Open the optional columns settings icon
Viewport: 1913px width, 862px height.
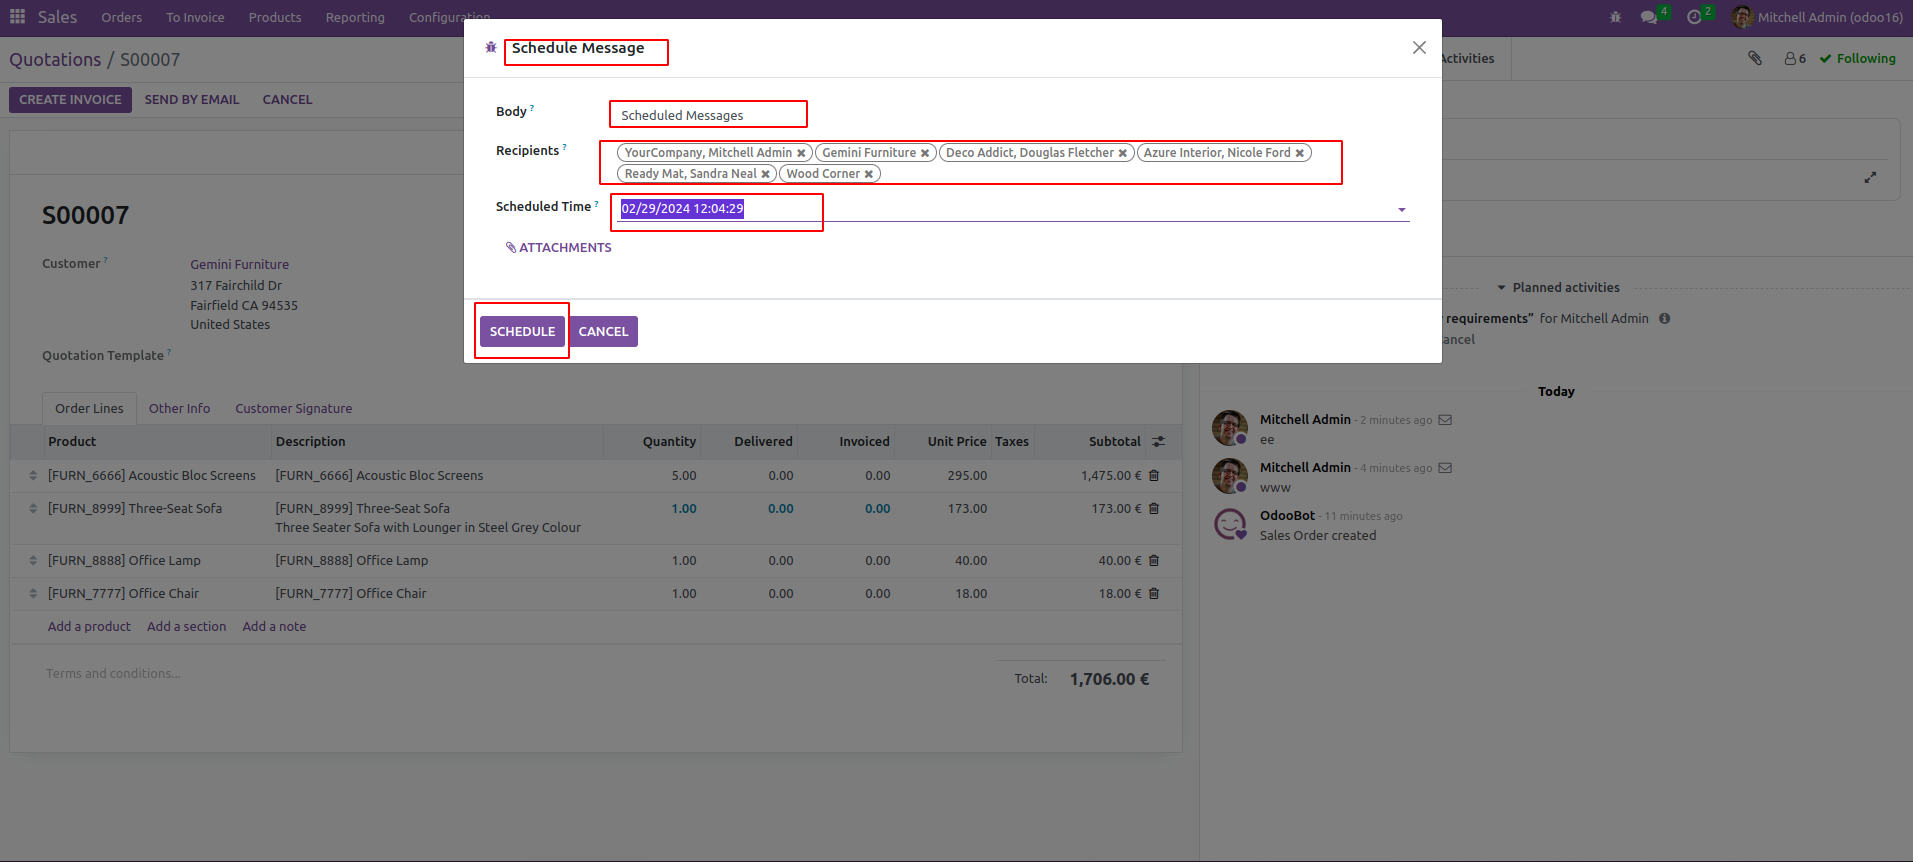pyautogui.click(x=1159, y=442)
